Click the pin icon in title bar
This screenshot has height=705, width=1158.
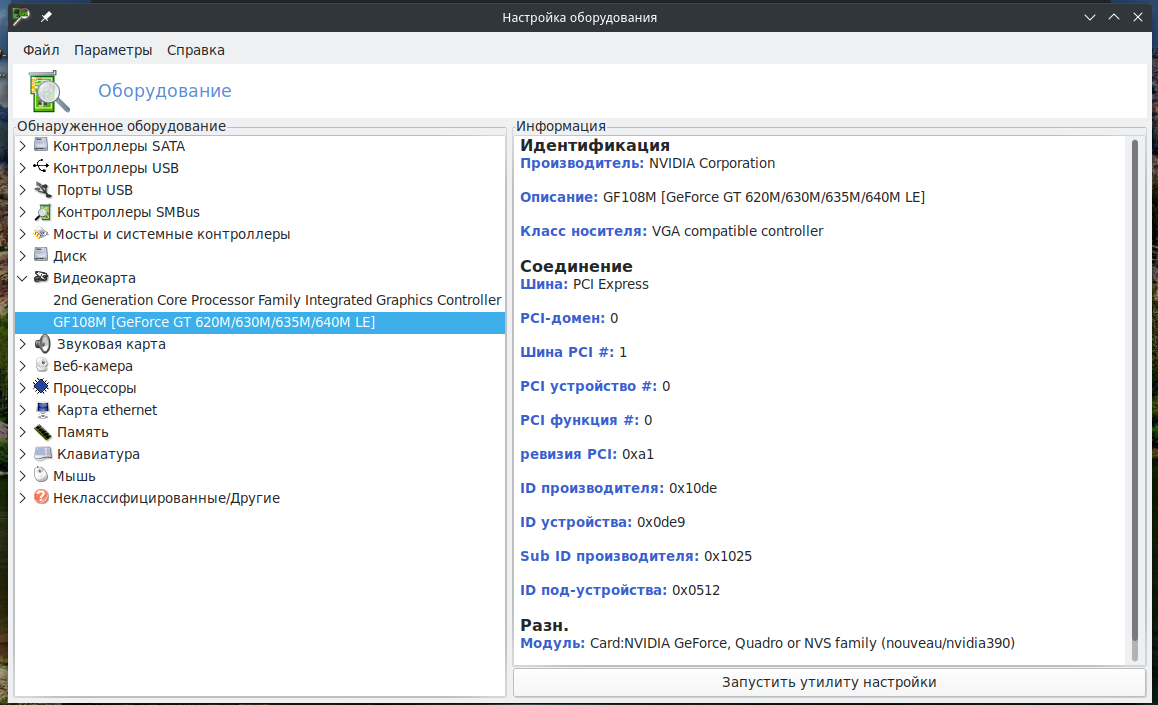pos(46,18)
